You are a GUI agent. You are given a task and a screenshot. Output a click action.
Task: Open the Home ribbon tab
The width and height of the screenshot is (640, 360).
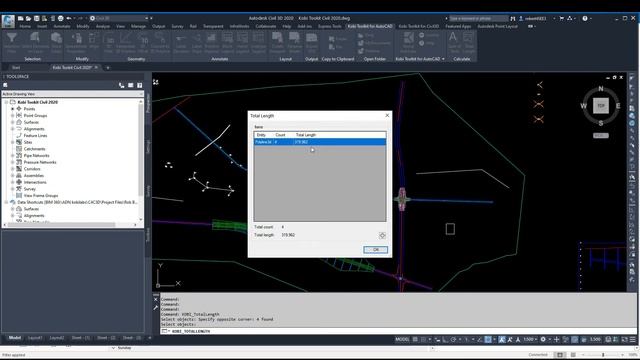click(x=25, y=26)
